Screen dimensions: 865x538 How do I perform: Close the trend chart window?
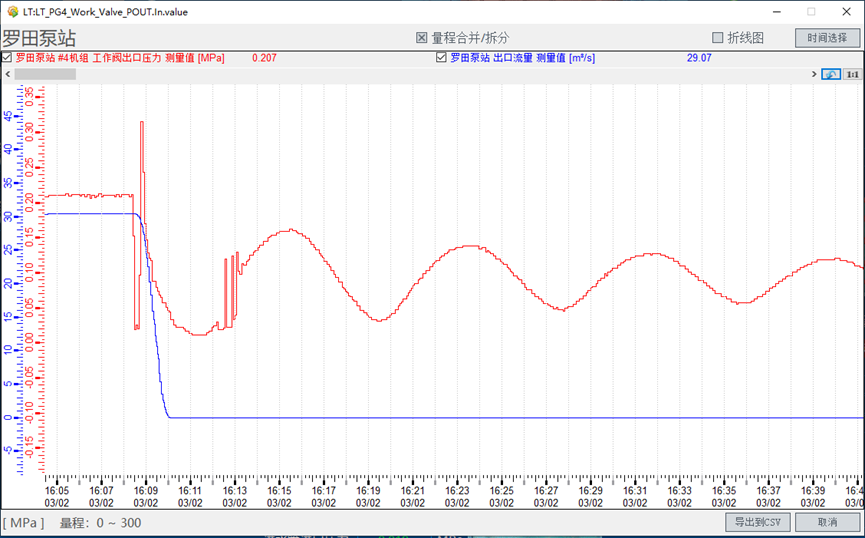(x=845, y=12)
